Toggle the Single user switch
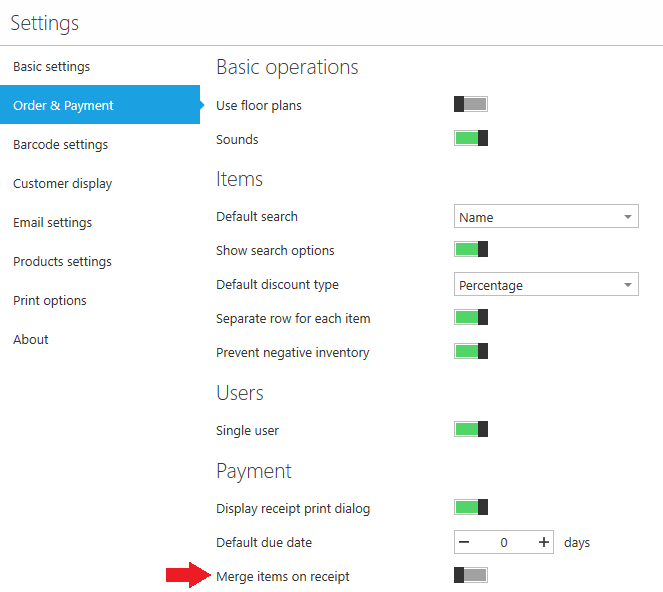 [470, 430]
